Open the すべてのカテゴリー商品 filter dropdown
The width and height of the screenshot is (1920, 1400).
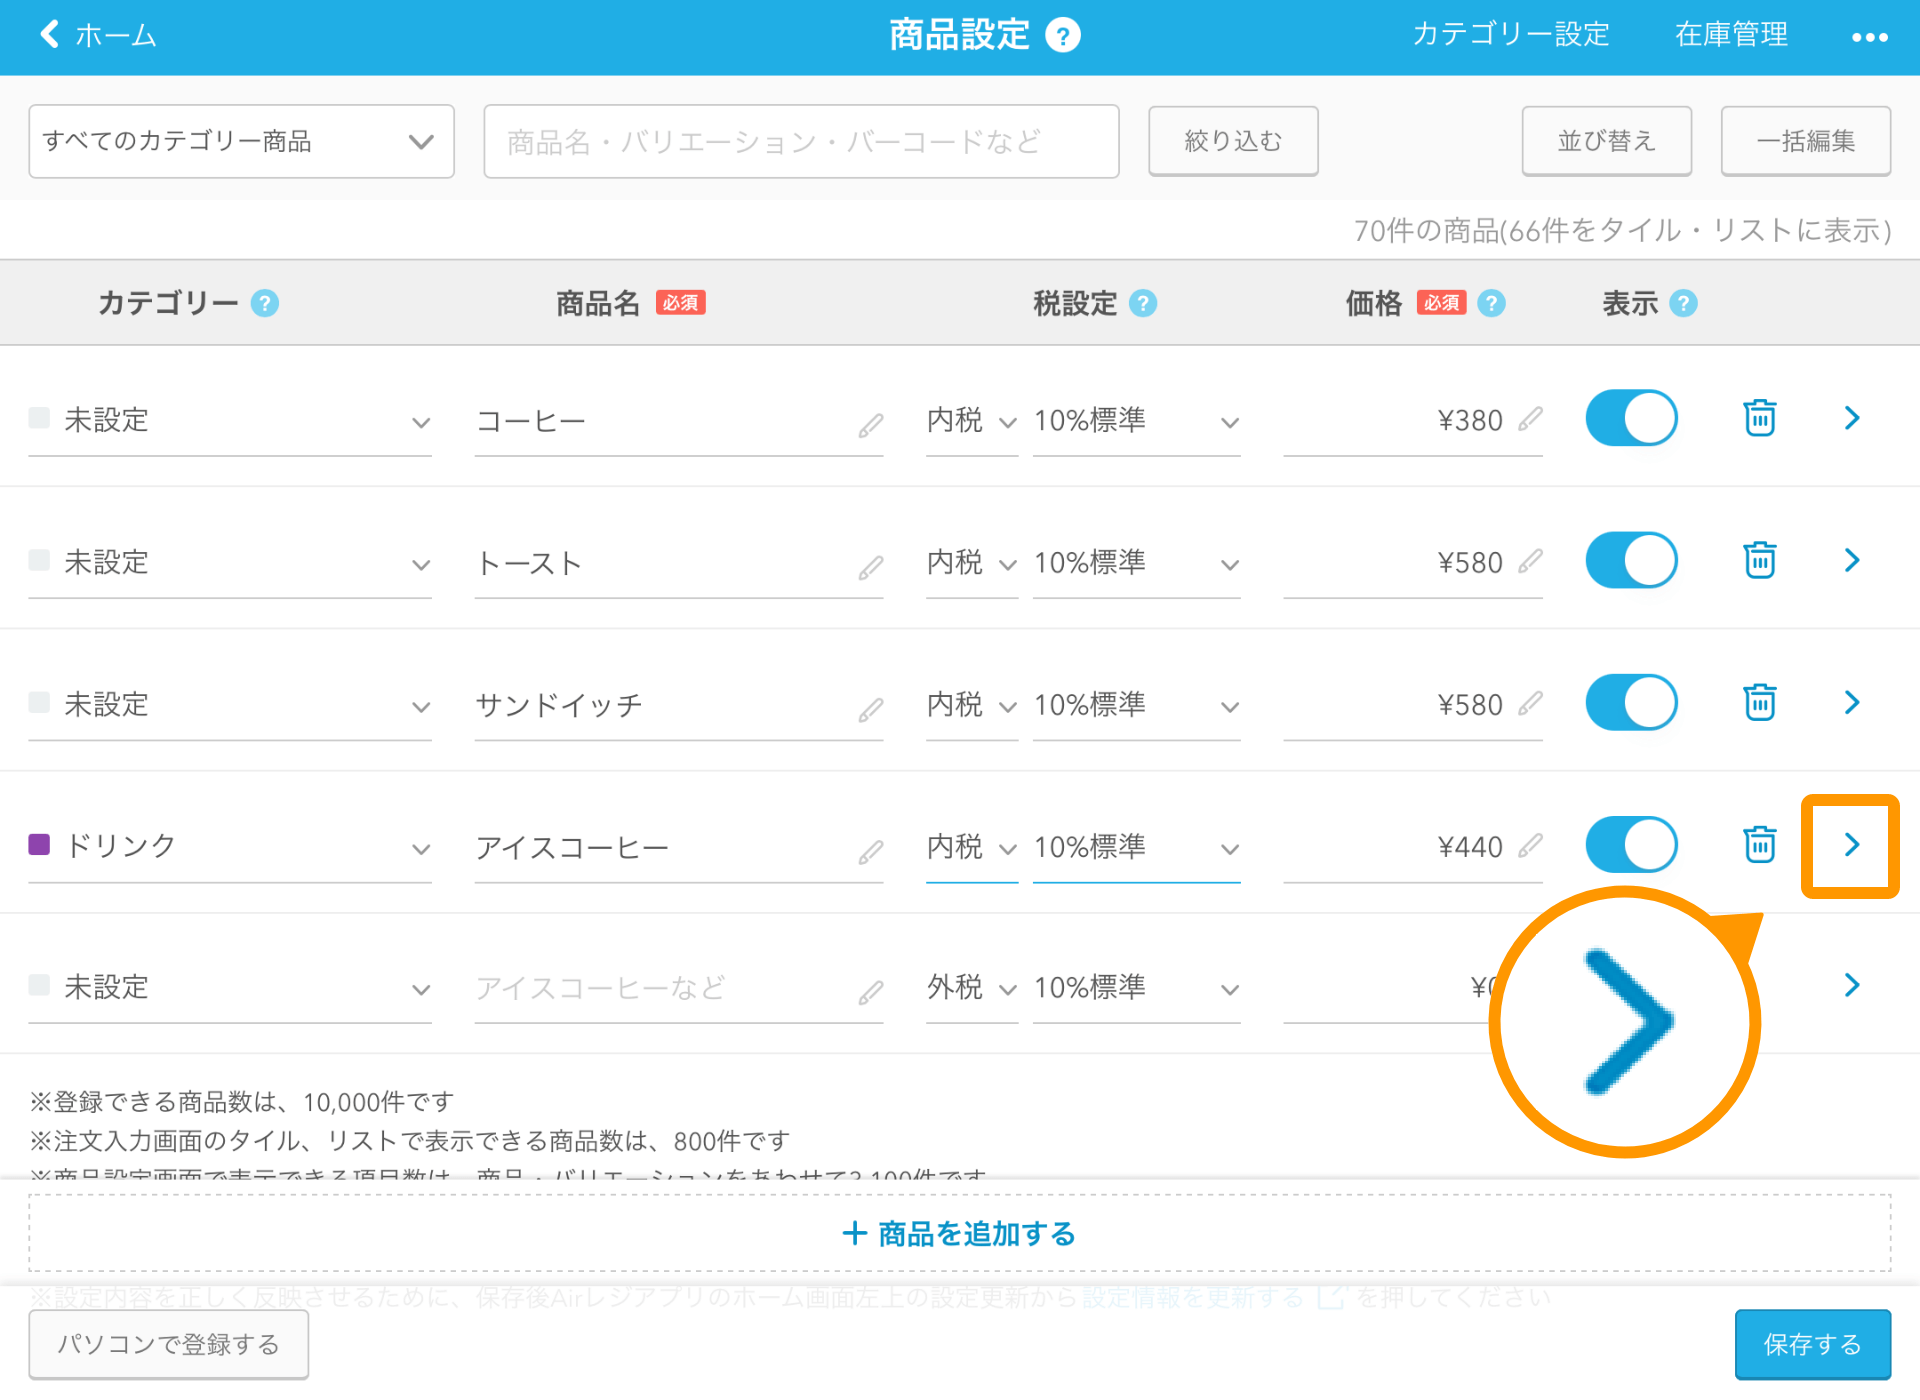[x=240, y=141]
